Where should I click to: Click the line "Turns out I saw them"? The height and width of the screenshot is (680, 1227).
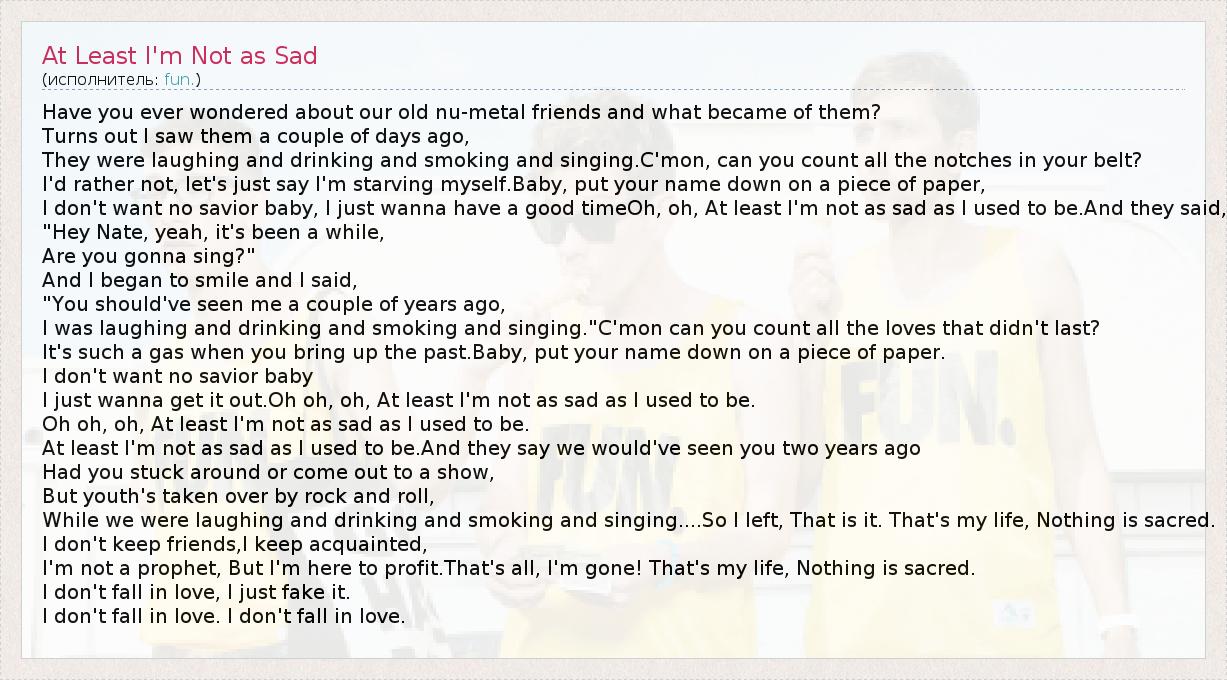pos(256,136)
